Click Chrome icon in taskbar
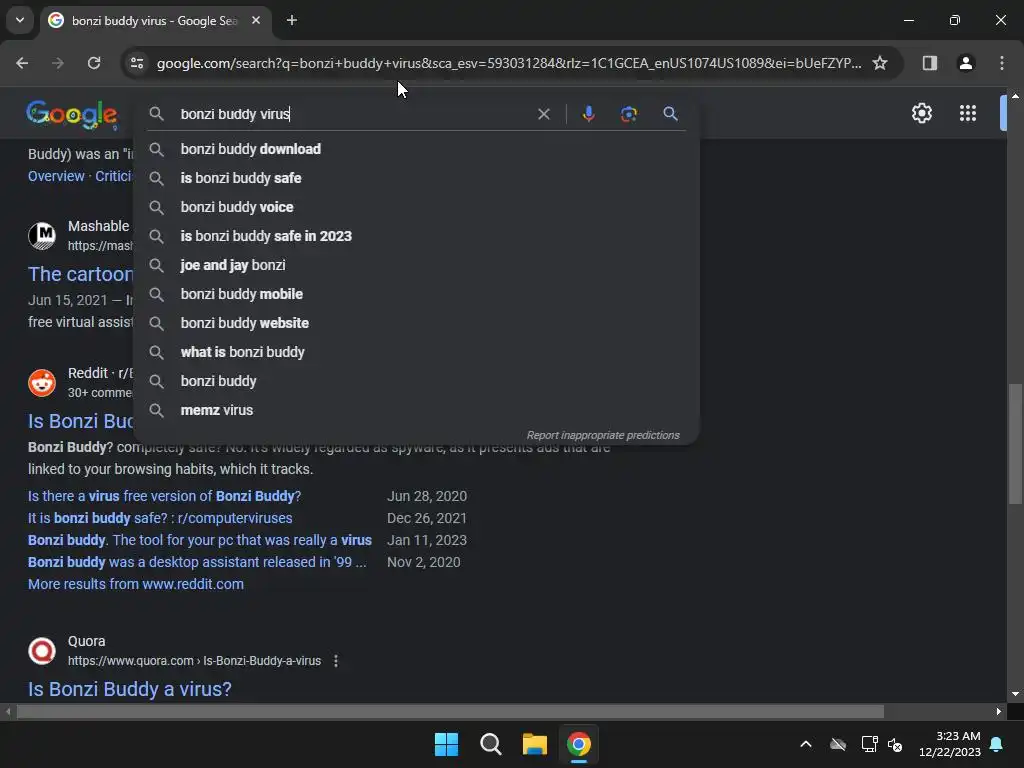The image size is (1024, 768). (579, 744)
